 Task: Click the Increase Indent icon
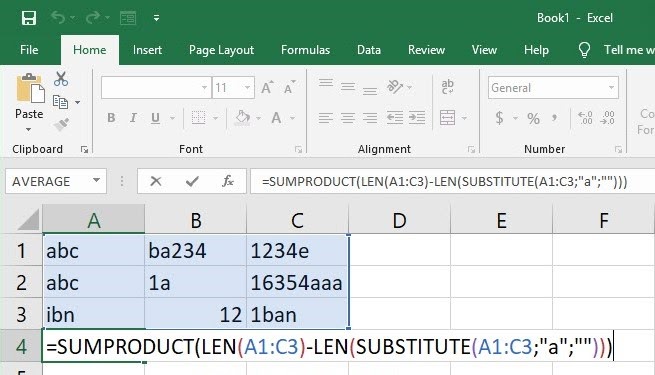[416, 118]
